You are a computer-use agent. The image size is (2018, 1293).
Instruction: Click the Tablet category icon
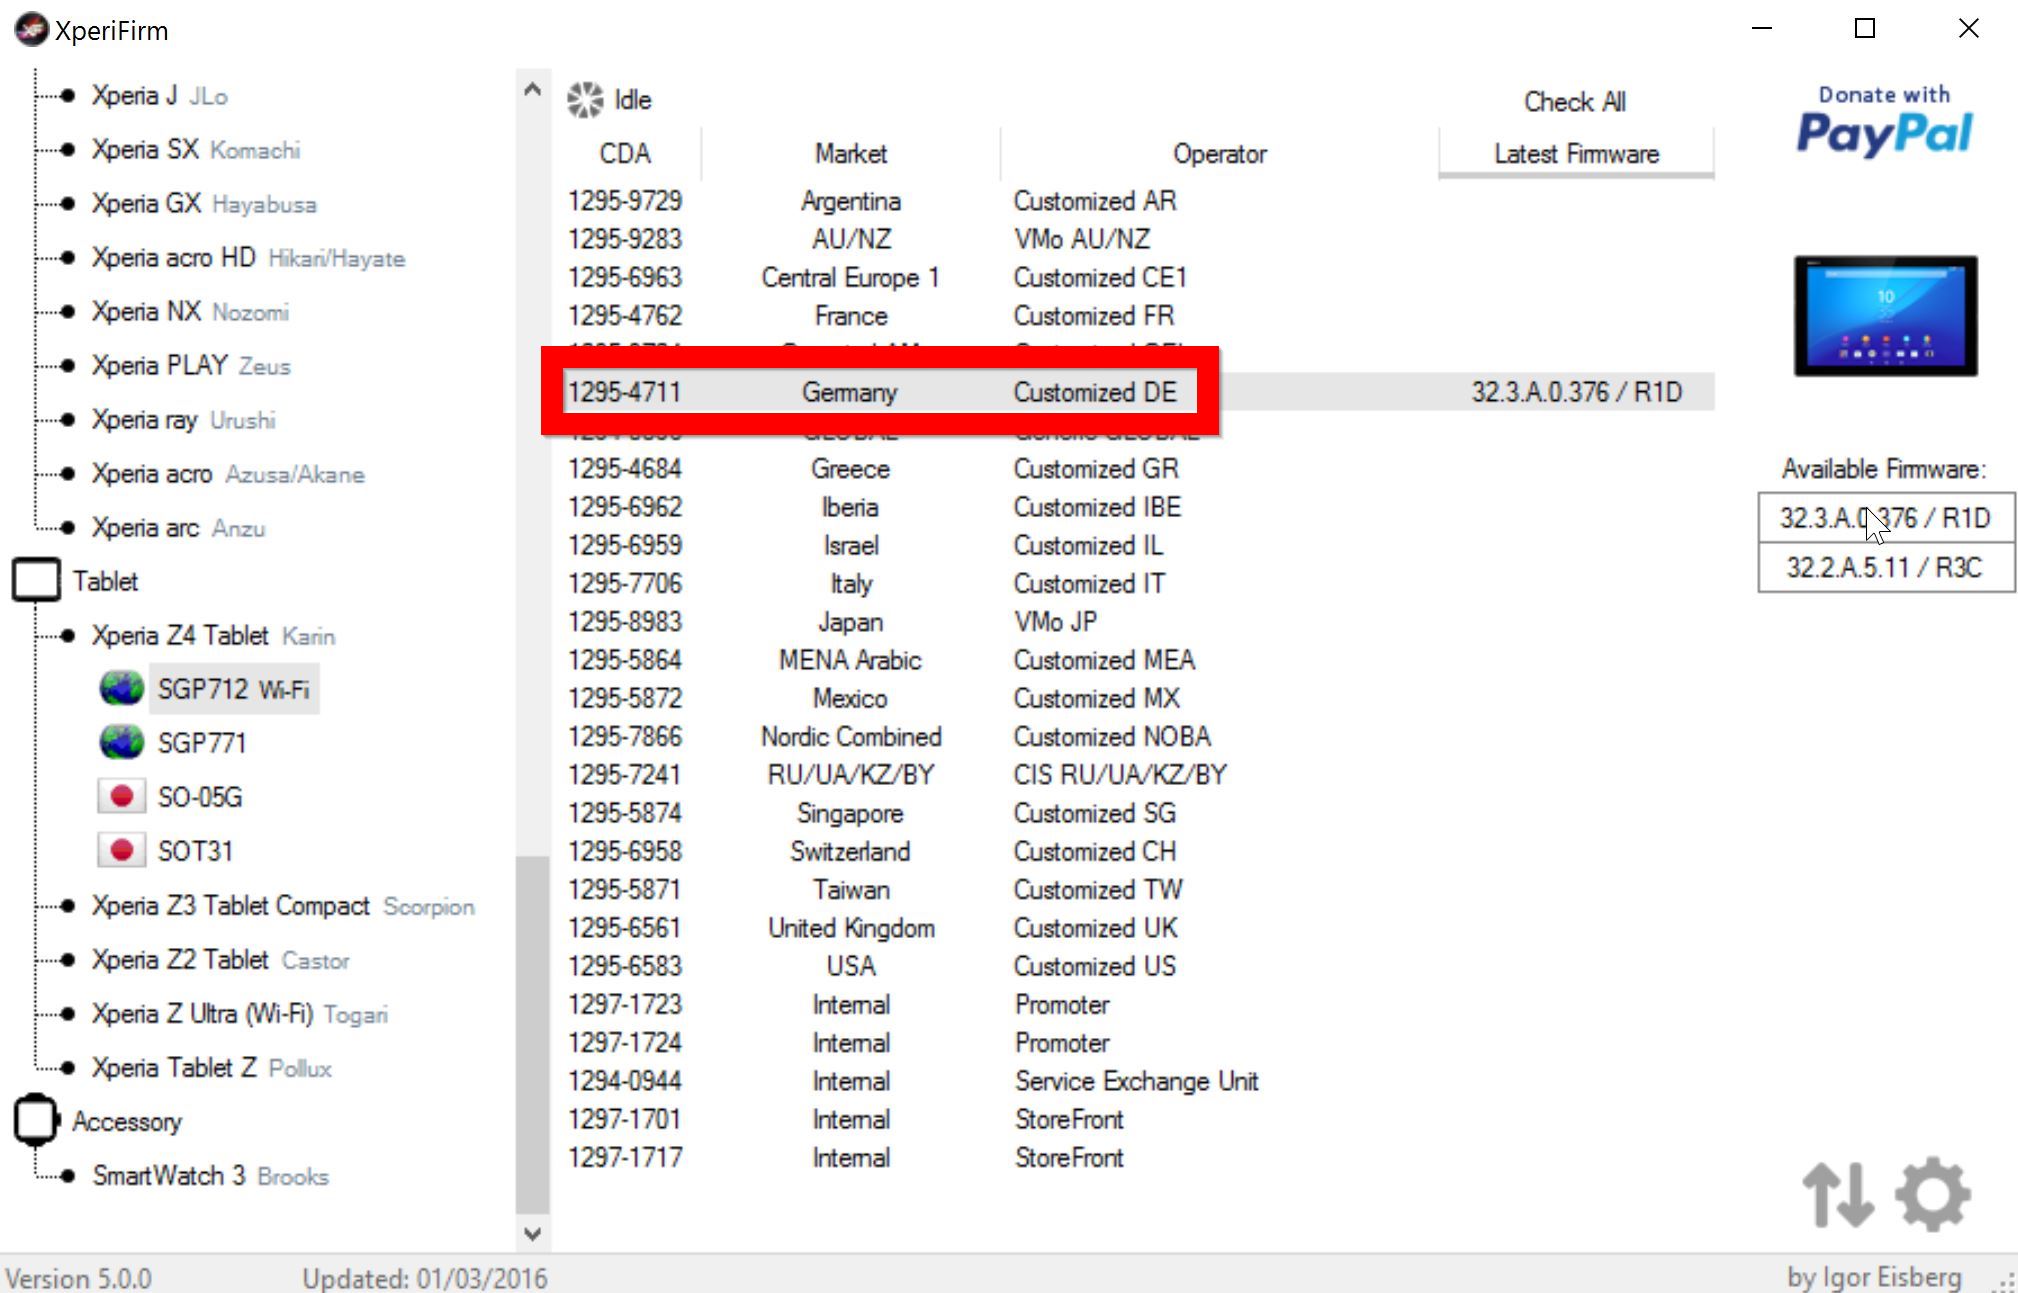coord(36,580)
